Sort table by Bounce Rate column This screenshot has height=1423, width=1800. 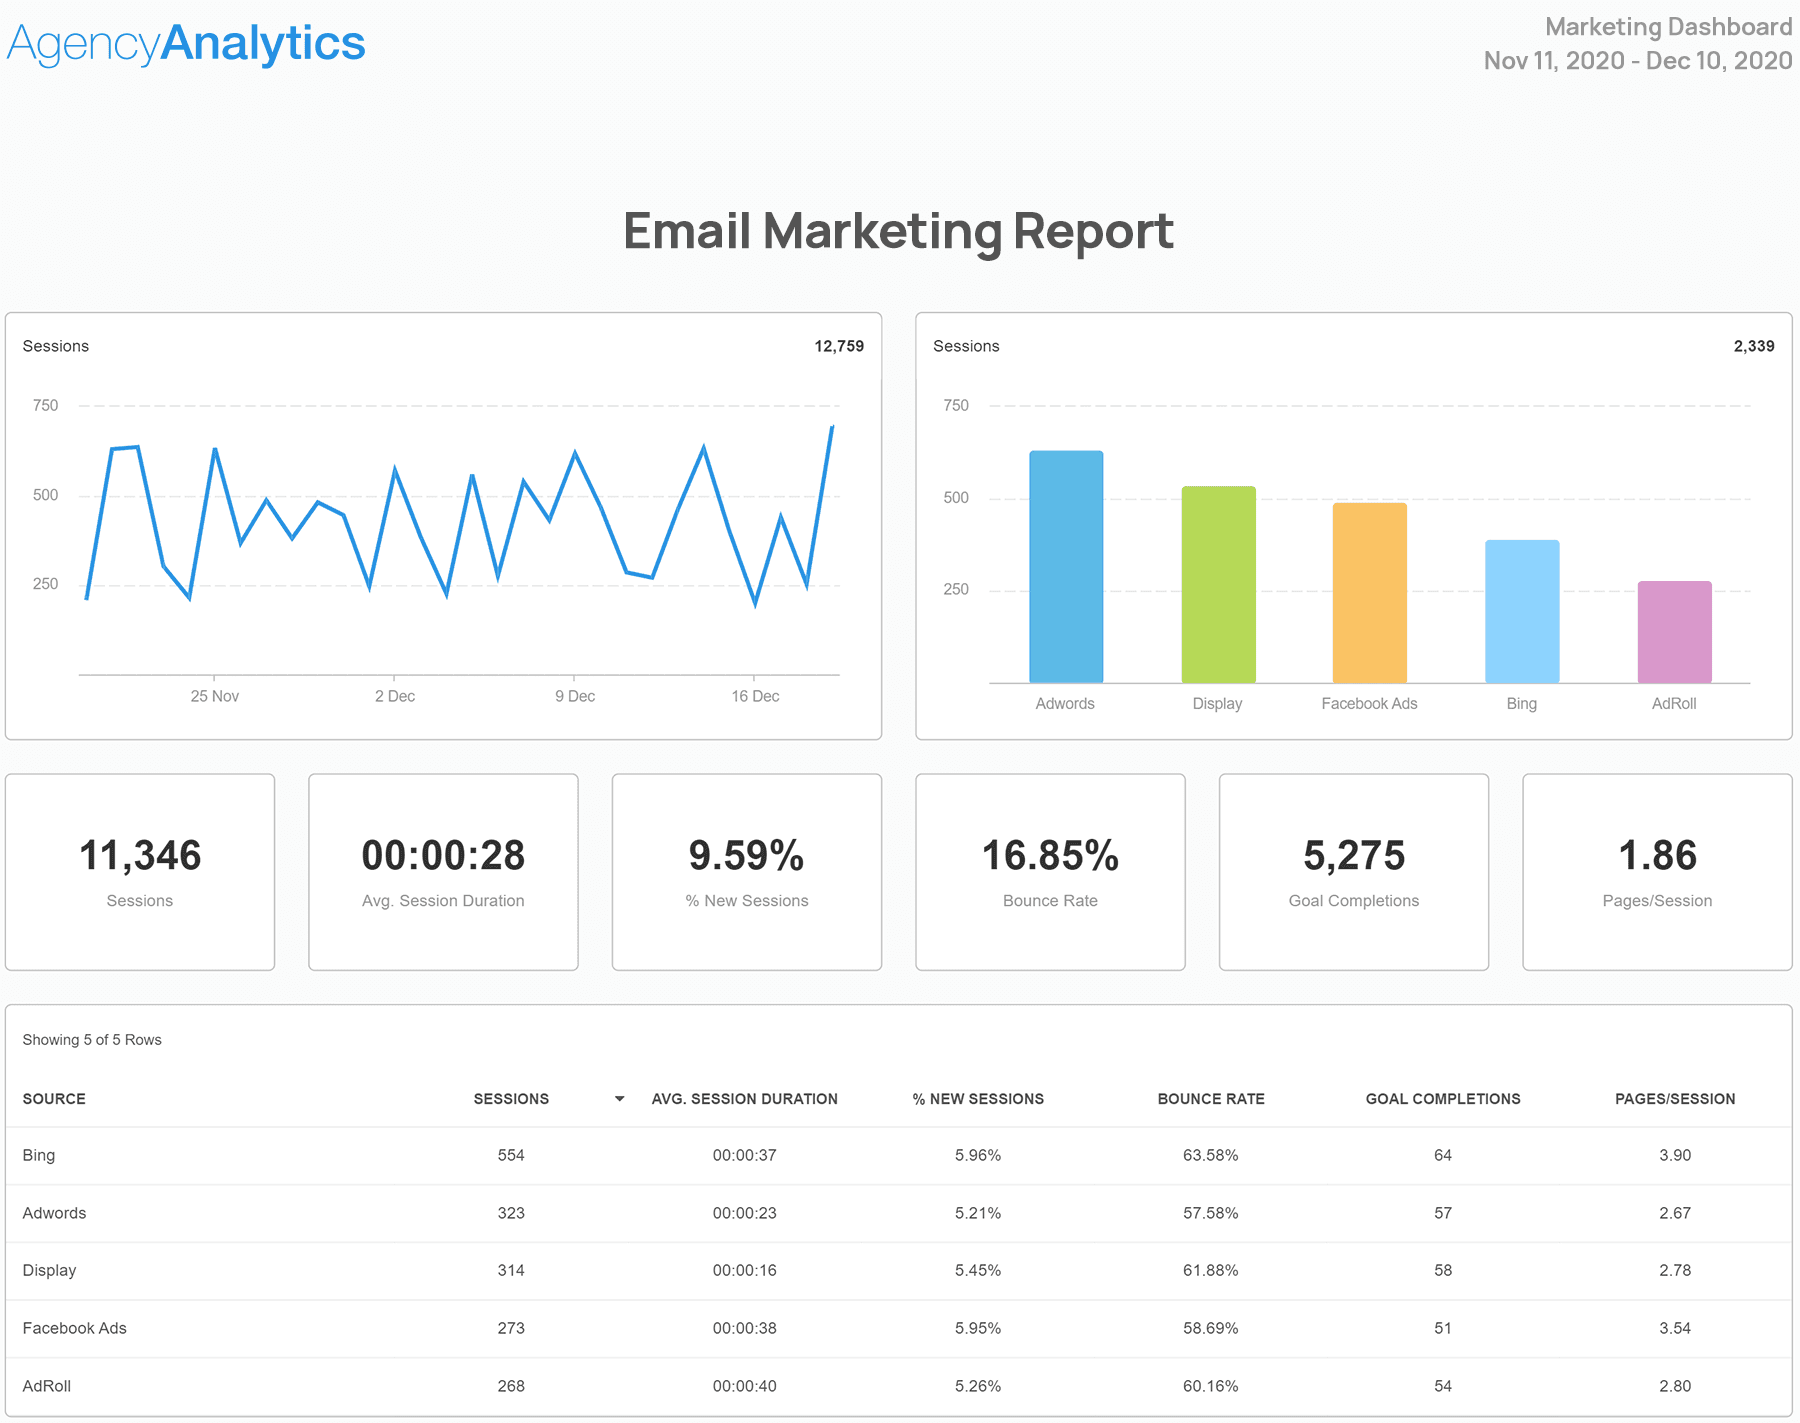point(1210,1099)
